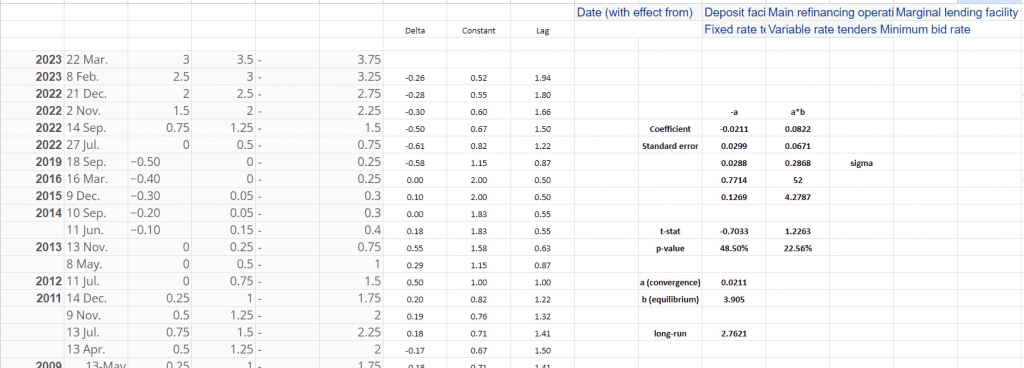The width and height of the screenshot is (1024, 368).
Task: Select the lag value 1.94
Action: tap(542, 78)
